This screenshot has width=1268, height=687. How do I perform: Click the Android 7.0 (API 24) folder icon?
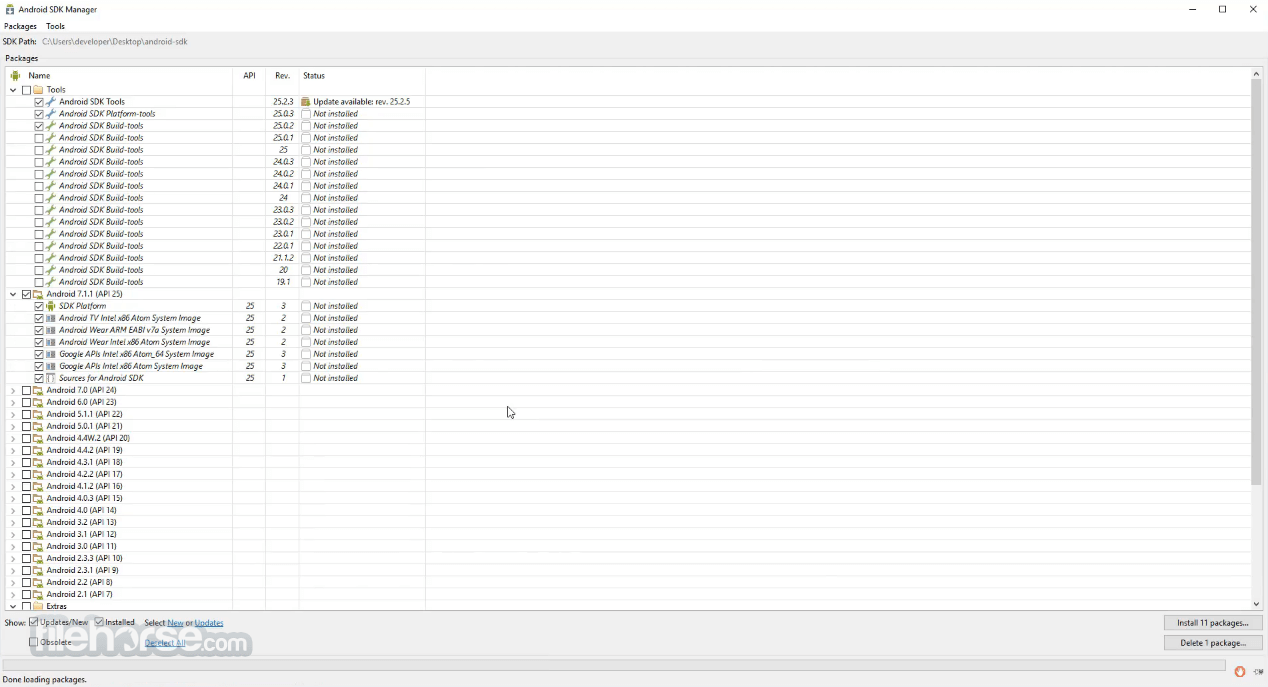(x=39, y=390)
